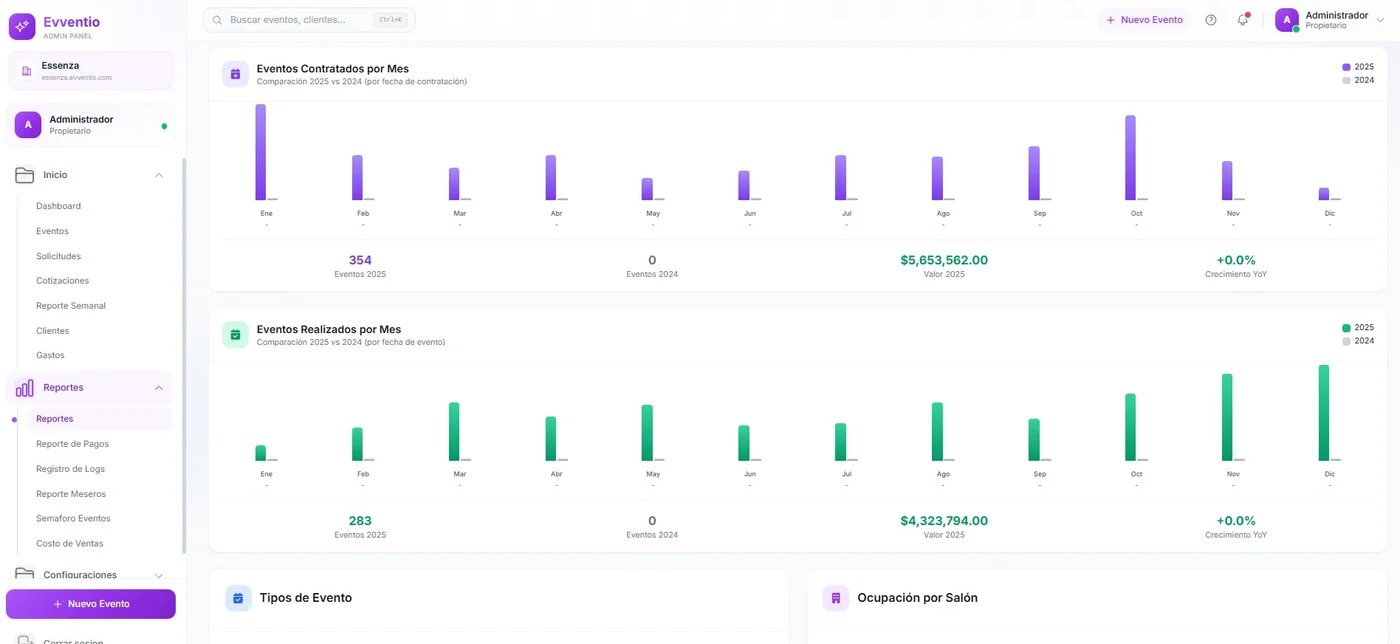1400x644 pixels.
Task: Toggle the 2025 legend in Eventos Contratados
Action: tap(1358, 67)
